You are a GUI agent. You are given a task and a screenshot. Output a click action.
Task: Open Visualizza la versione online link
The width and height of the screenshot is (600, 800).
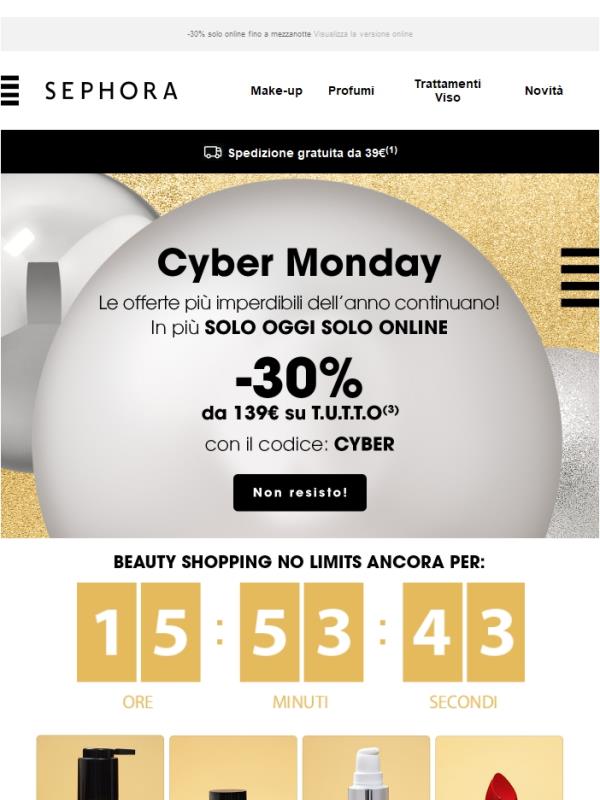point(363,33)
